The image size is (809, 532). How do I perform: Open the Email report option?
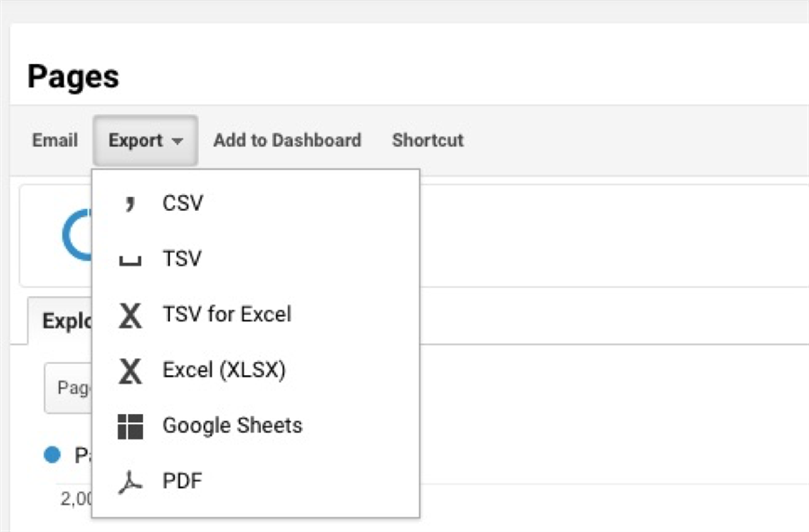pos(55,140)
